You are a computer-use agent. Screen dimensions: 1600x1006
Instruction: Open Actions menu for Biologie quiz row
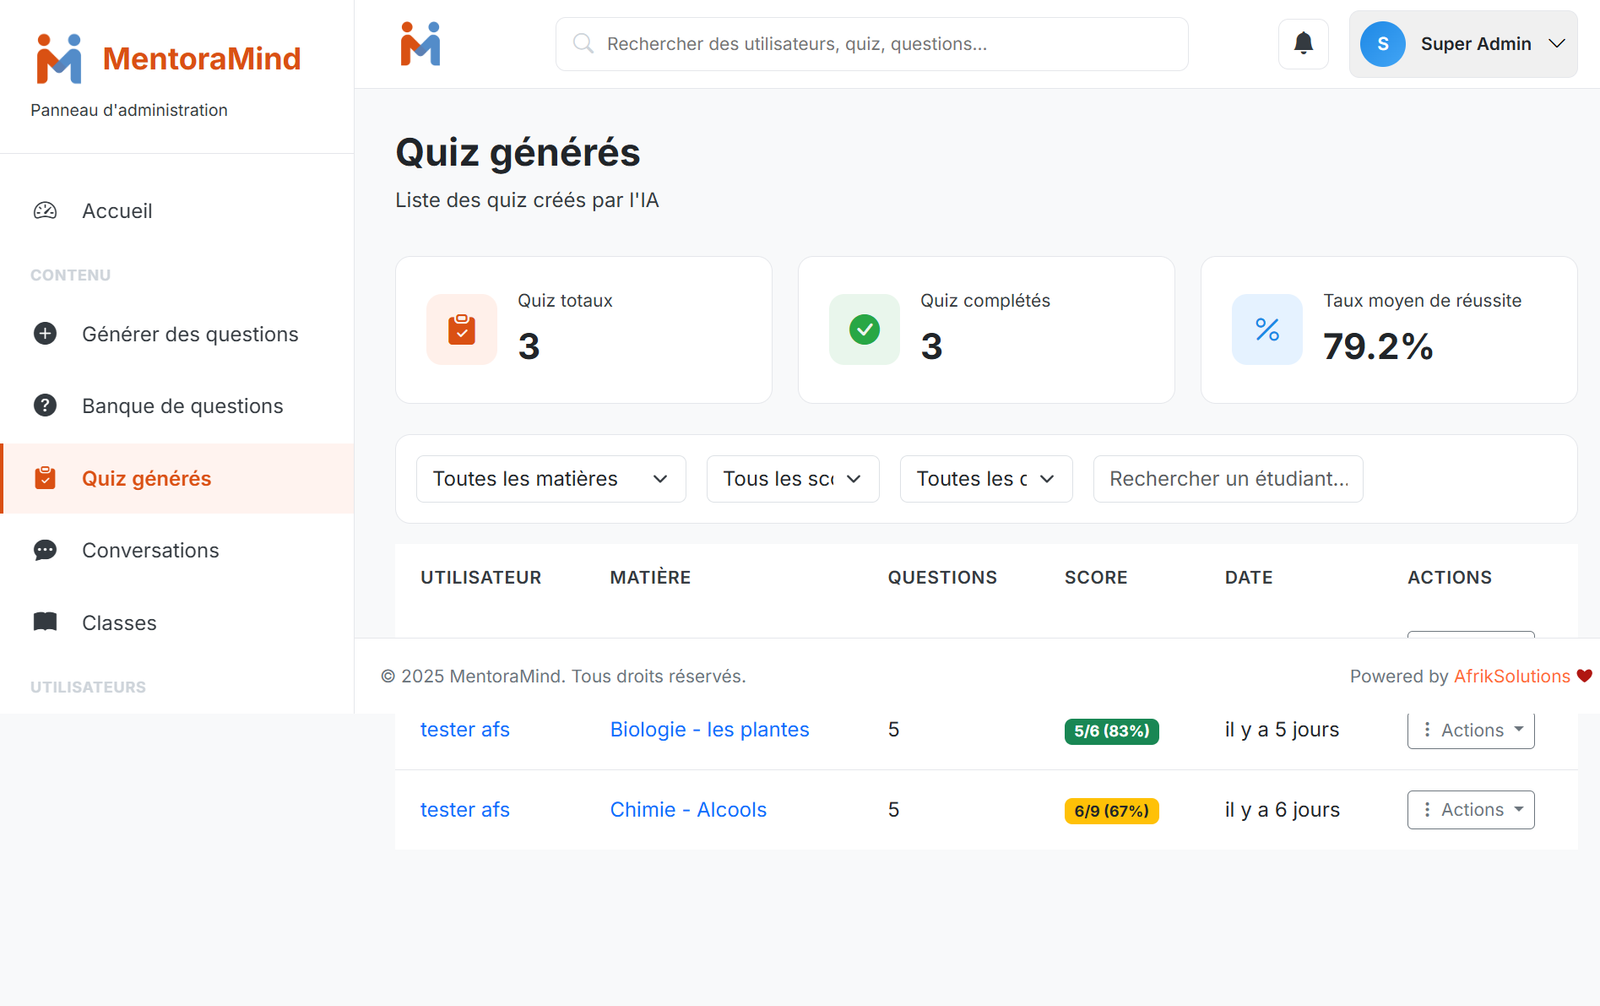pos(1470,730)
